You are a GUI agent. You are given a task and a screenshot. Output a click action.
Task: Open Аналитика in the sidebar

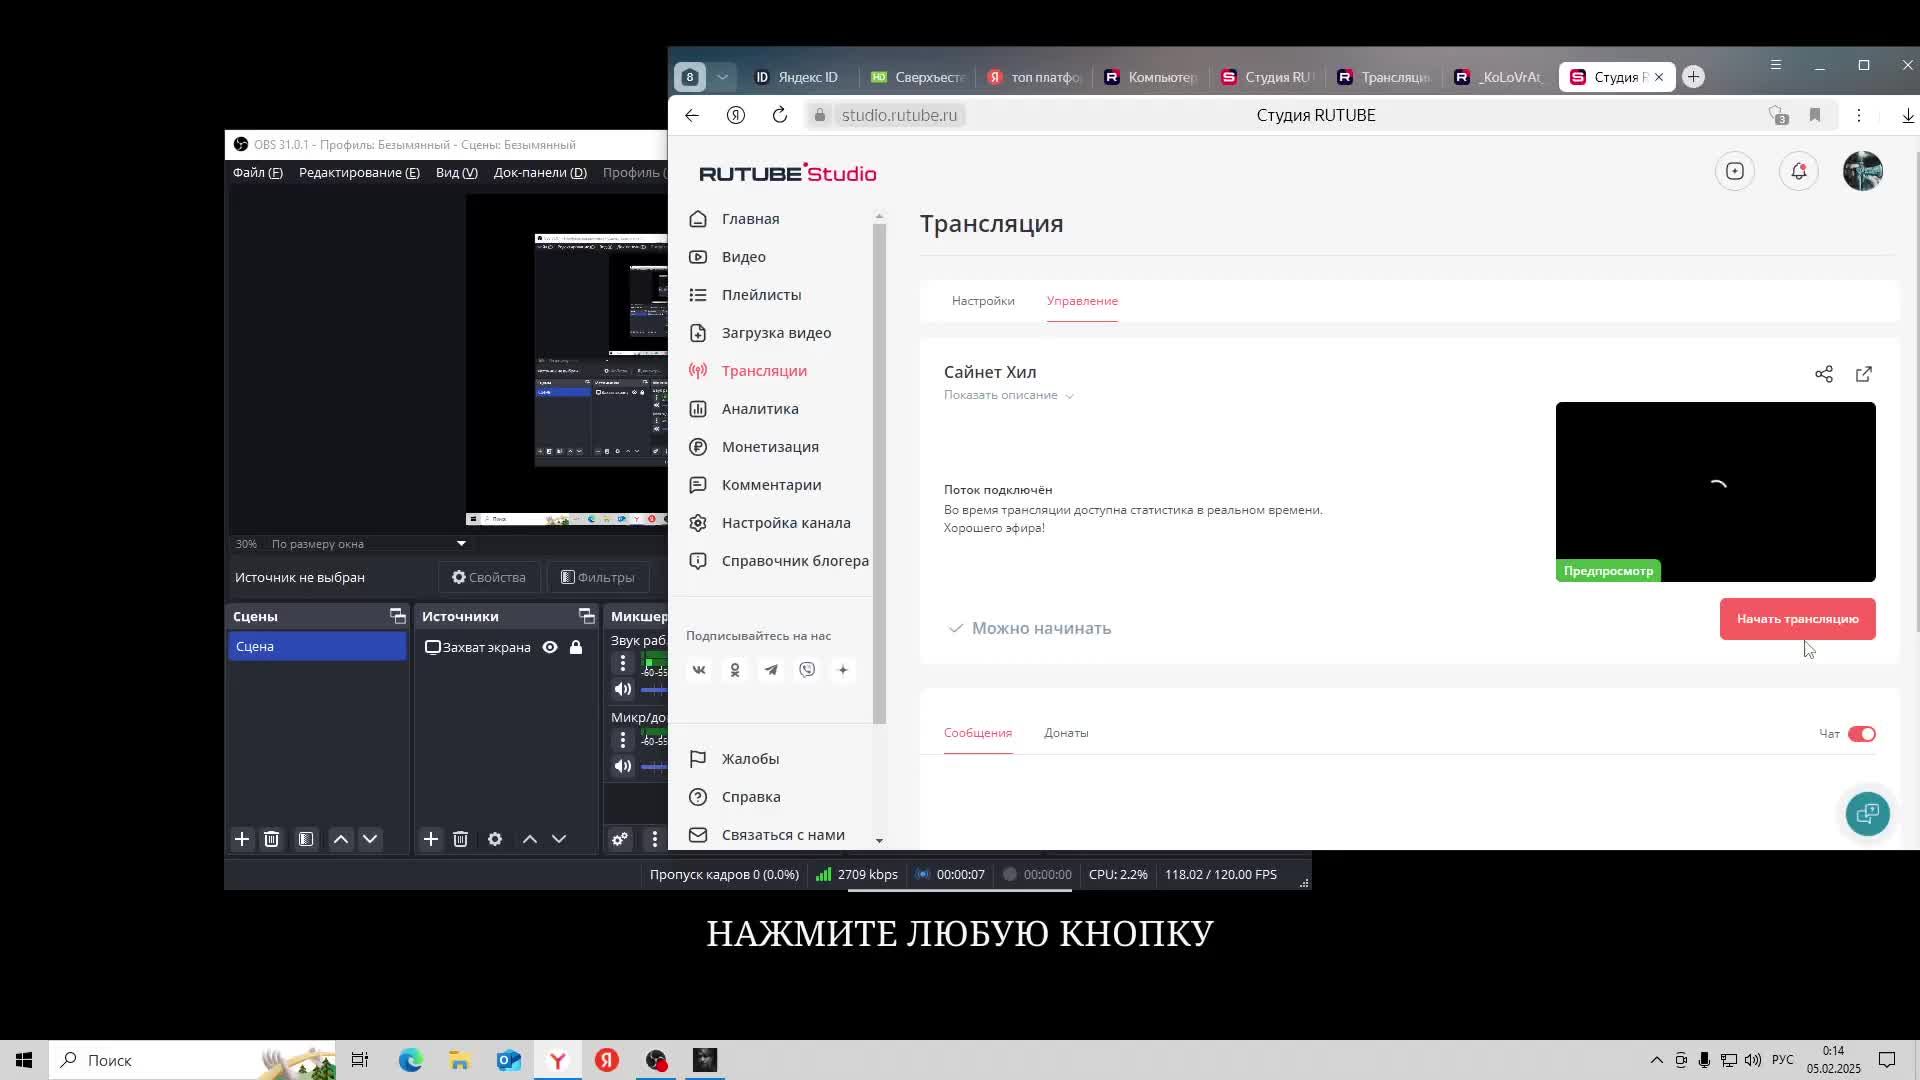click(x=760, y=409)
